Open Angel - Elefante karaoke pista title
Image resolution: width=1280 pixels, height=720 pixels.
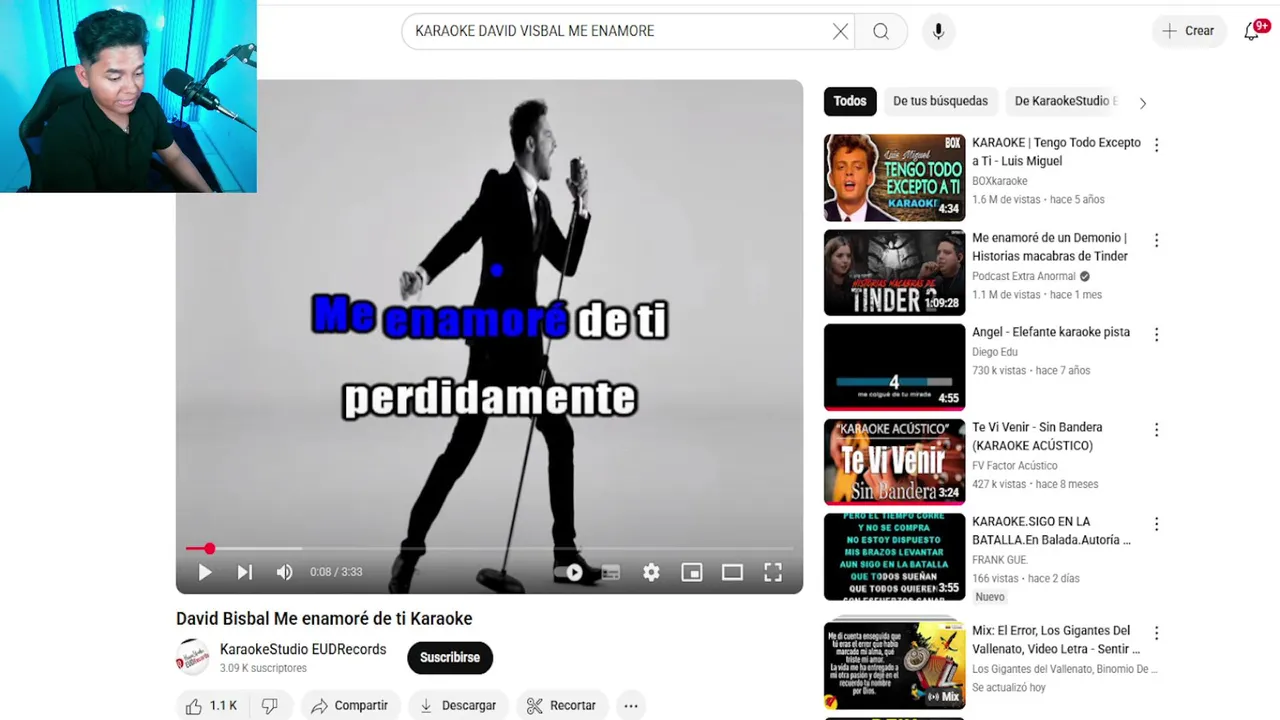tap(1051, 332)
